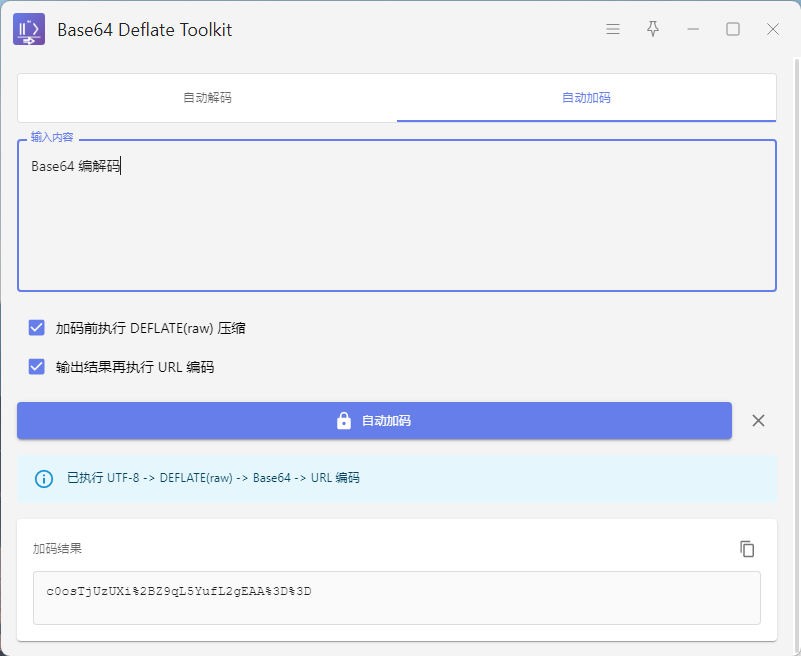Minimize the toolkit window
This screenshot has height=656, width=801.
693,30
